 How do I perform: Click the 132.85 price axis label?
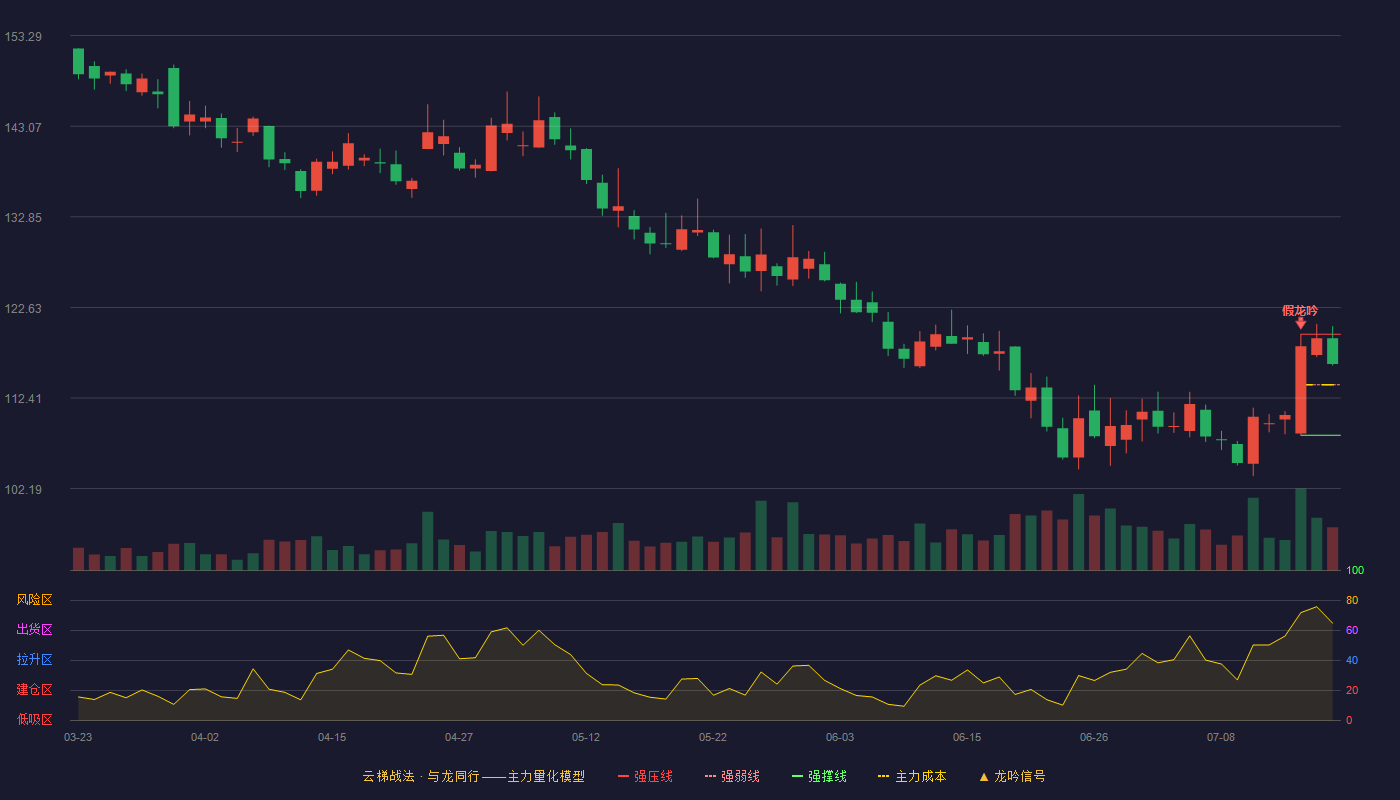tap(23, 218)
